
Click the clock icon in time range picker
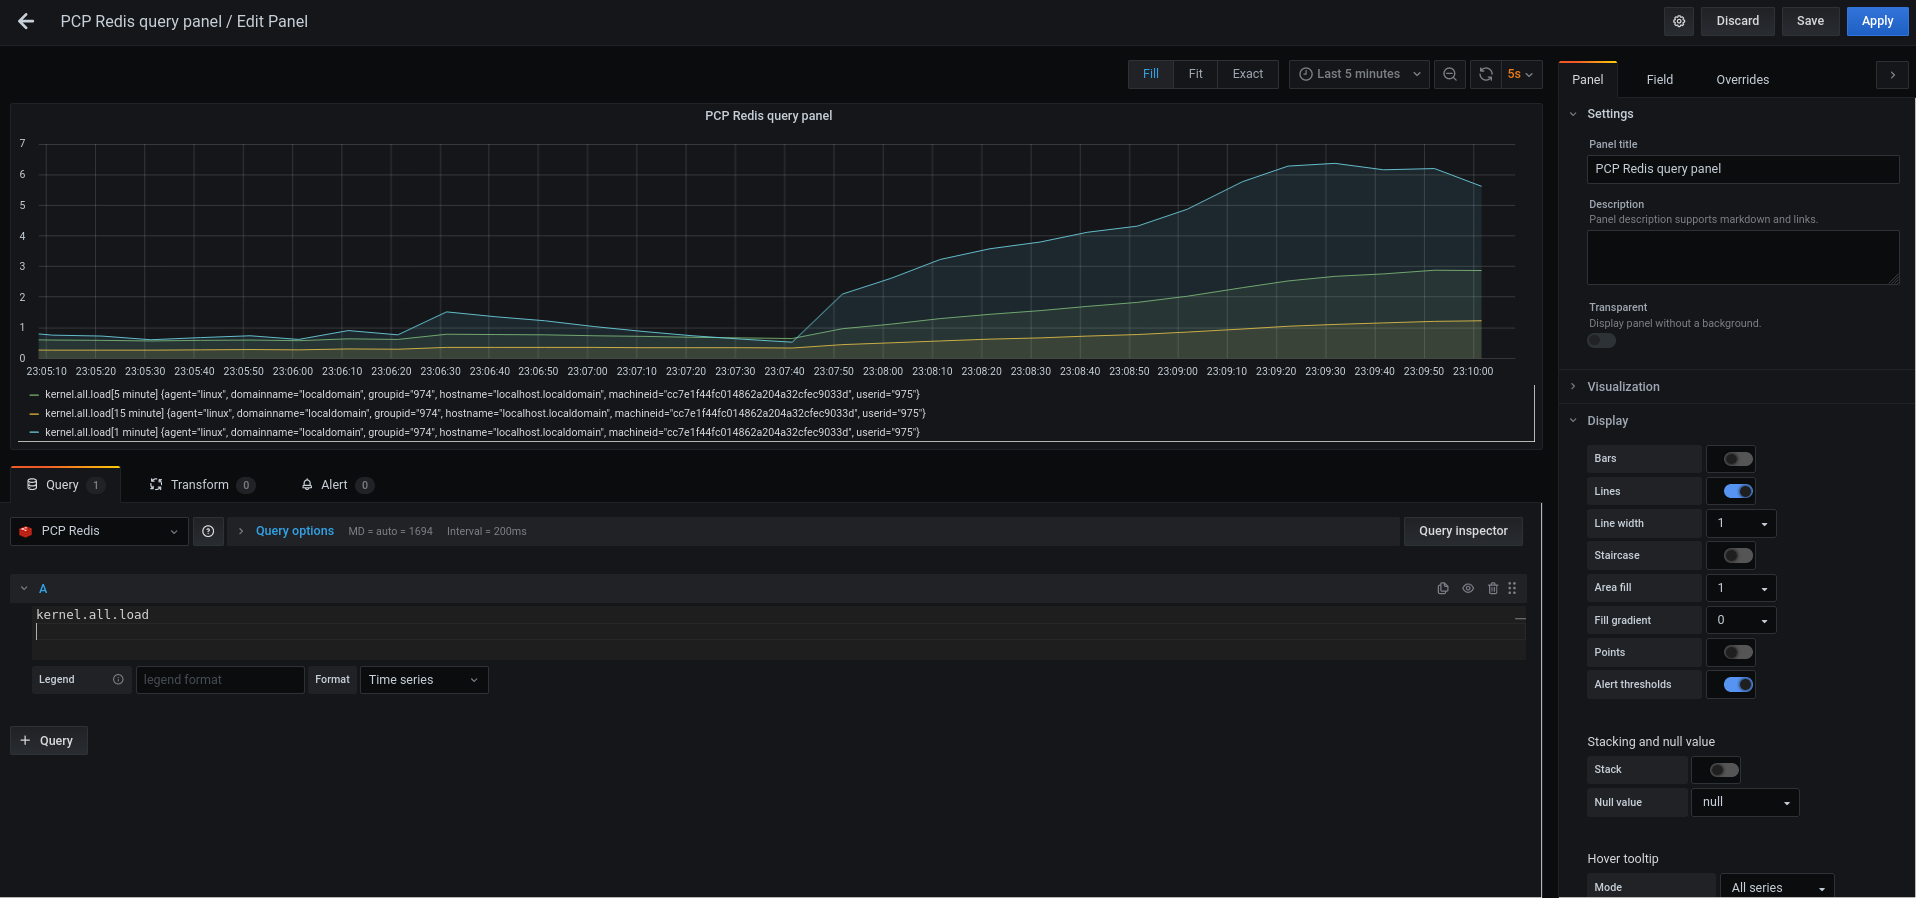pyautogui.click(x=1305, y=74)
